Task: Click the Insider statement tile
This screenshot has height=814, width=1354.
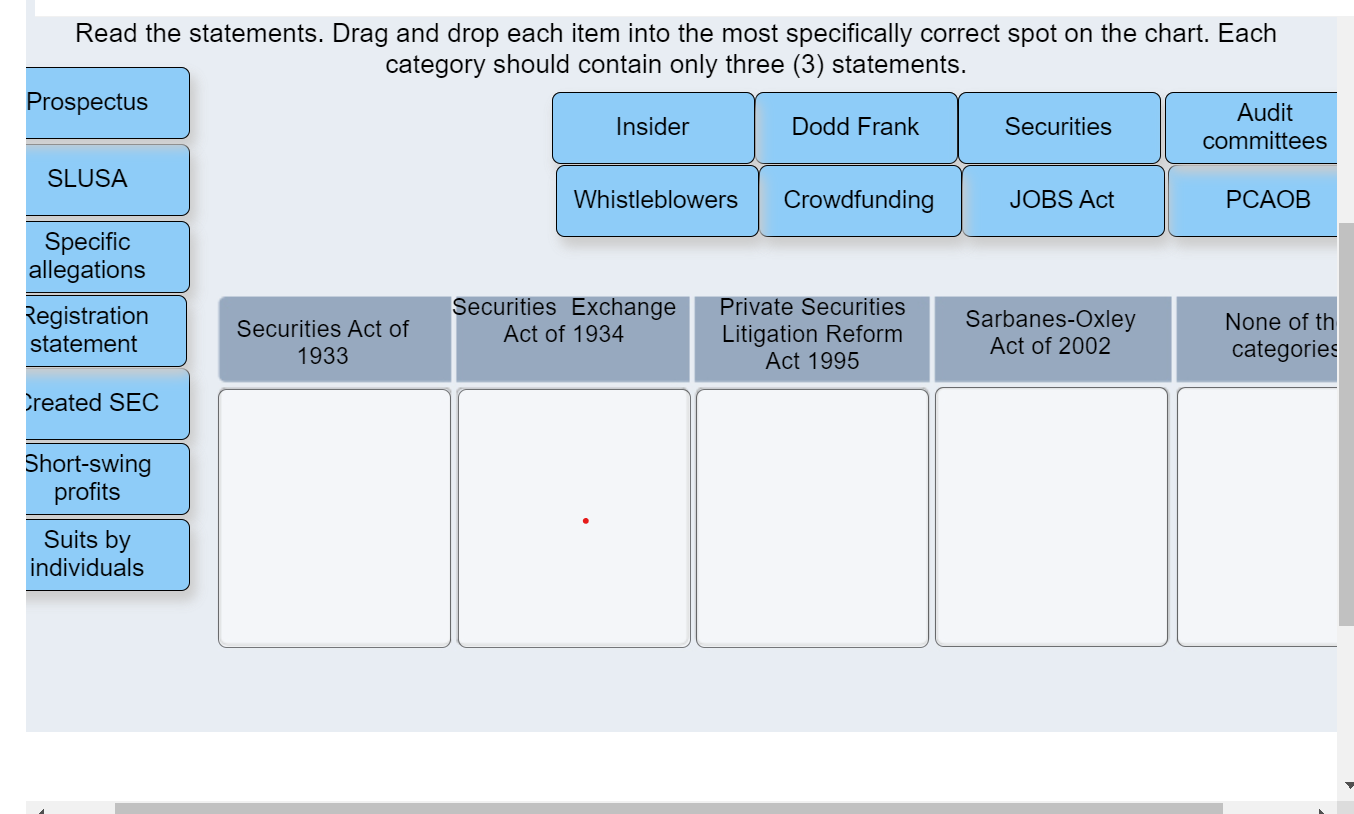Action: pyautogui.click(x=652, y=127)
